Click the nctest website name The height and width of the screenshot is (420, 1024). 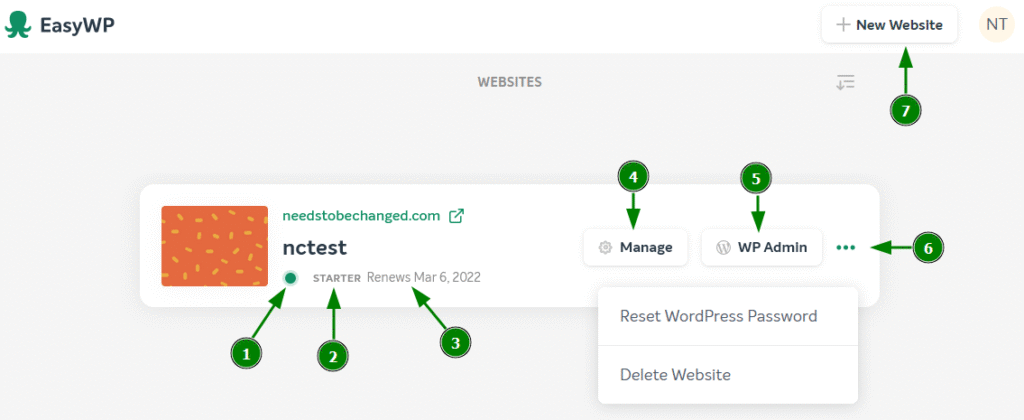pos(315,246)
